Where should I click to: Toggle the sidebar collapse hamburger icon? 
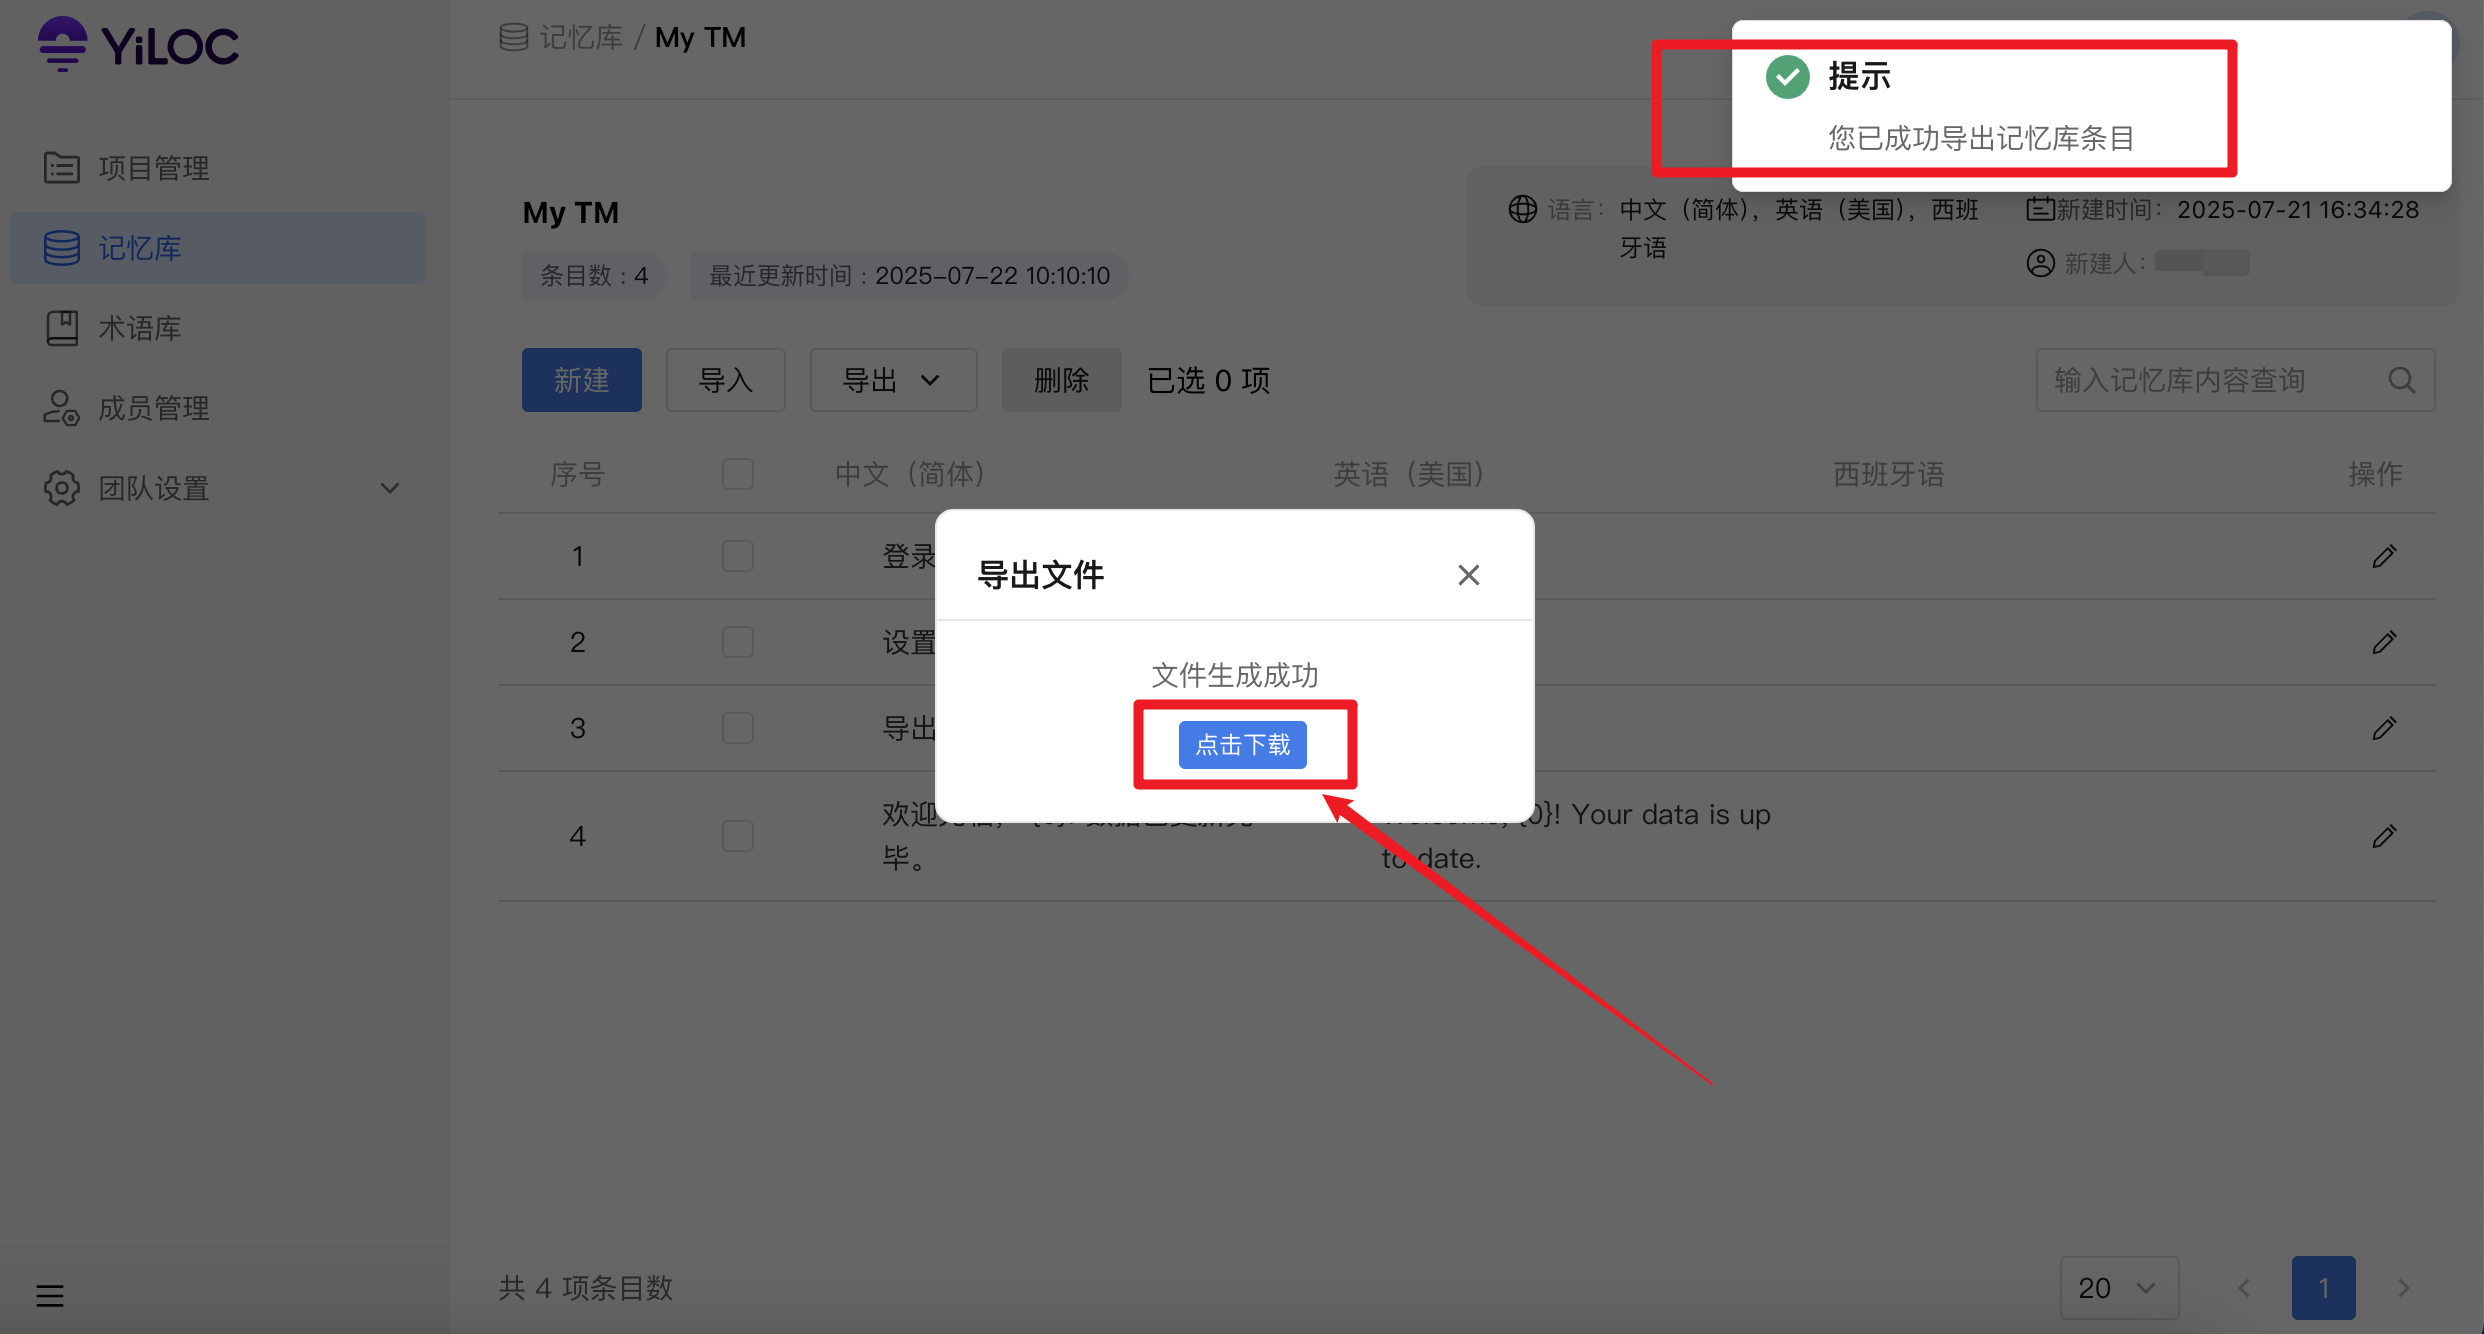[x=50, y=1296]
